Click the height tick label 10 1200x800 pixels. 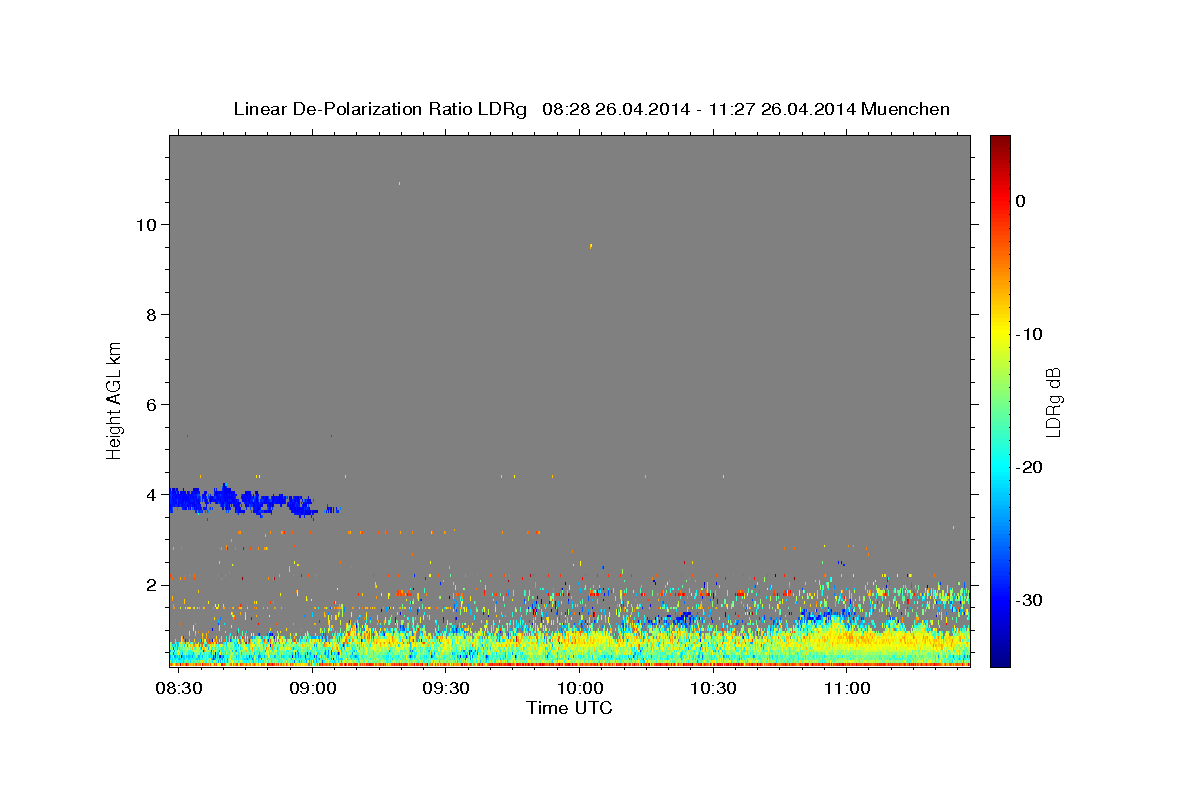click(147, 225)
